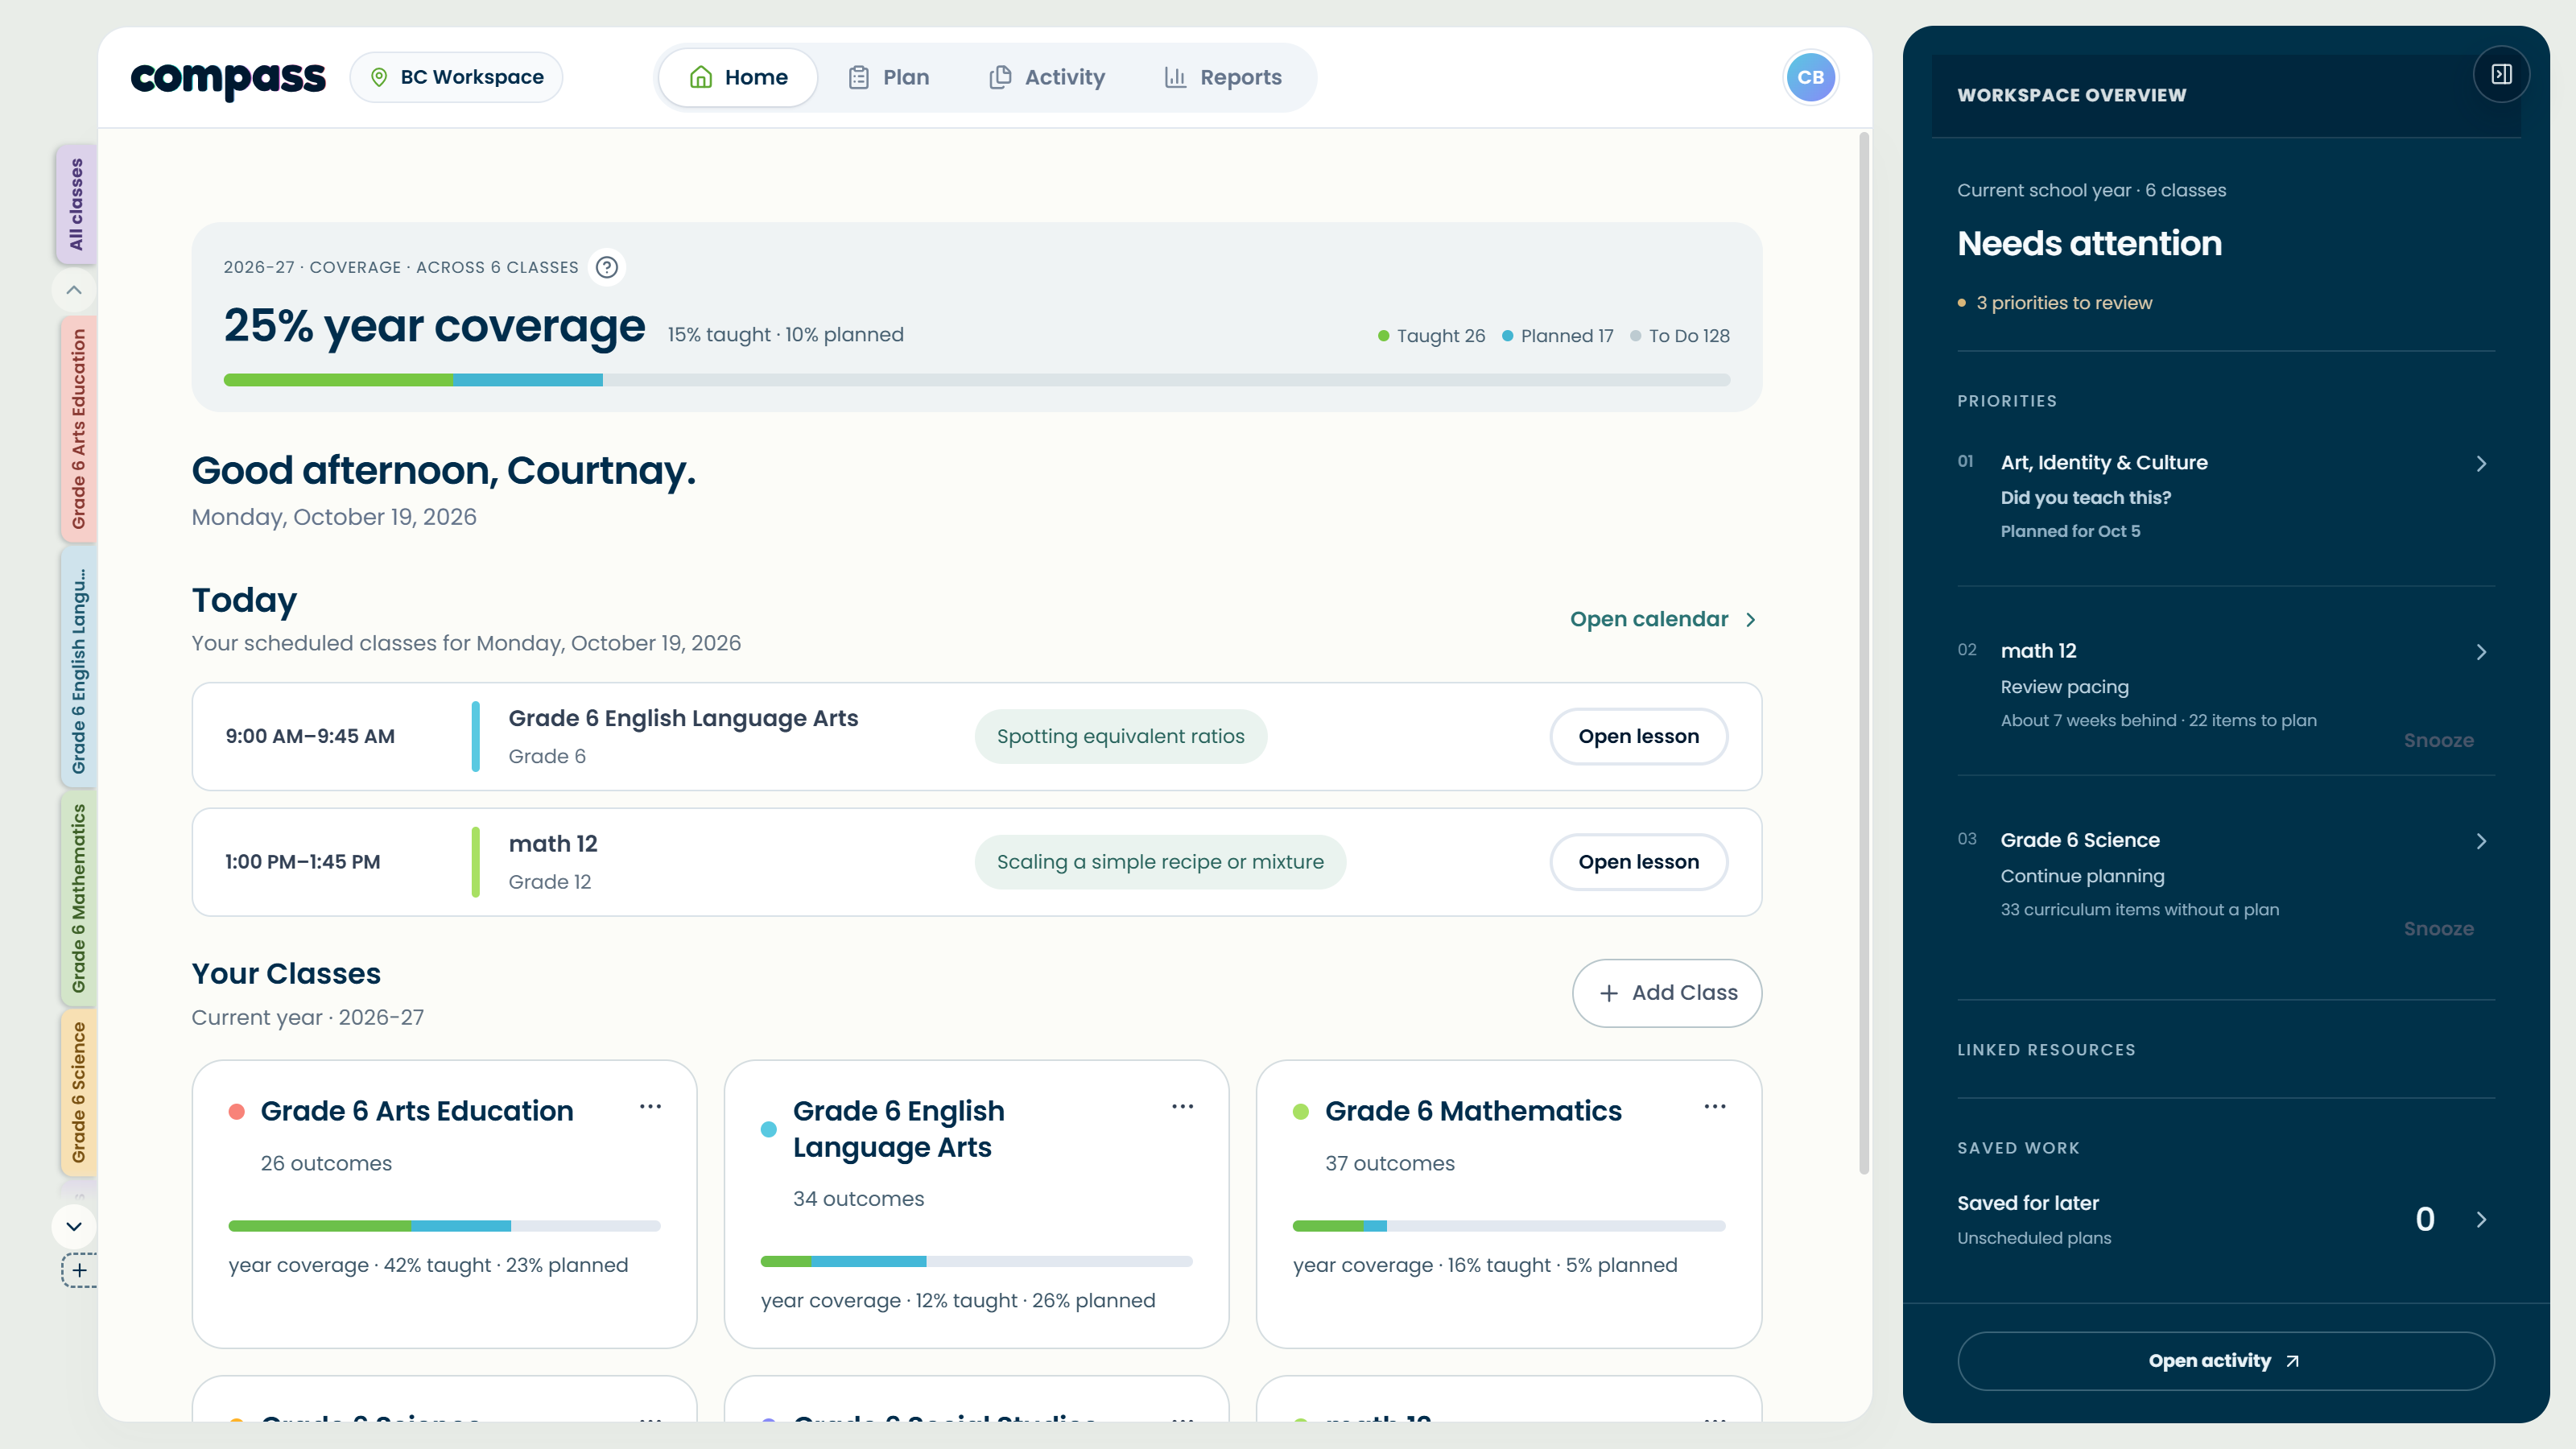Click the 3 priorities to review text
The height and width of the screenshot is (1449, 2576).
coord(2063,303)
